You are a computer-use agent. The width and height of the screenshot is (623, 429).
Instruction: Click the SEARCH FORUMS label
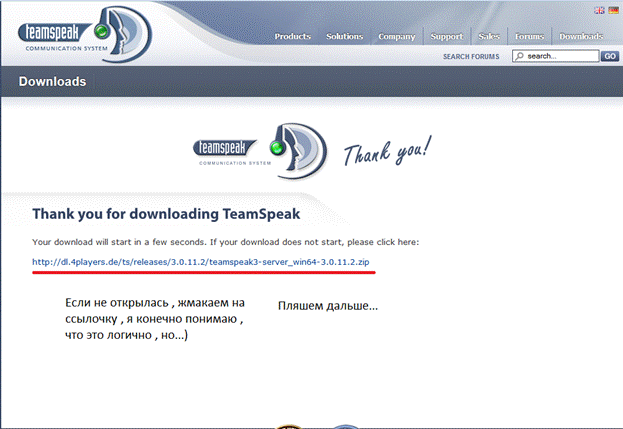(x=471, y=56)
